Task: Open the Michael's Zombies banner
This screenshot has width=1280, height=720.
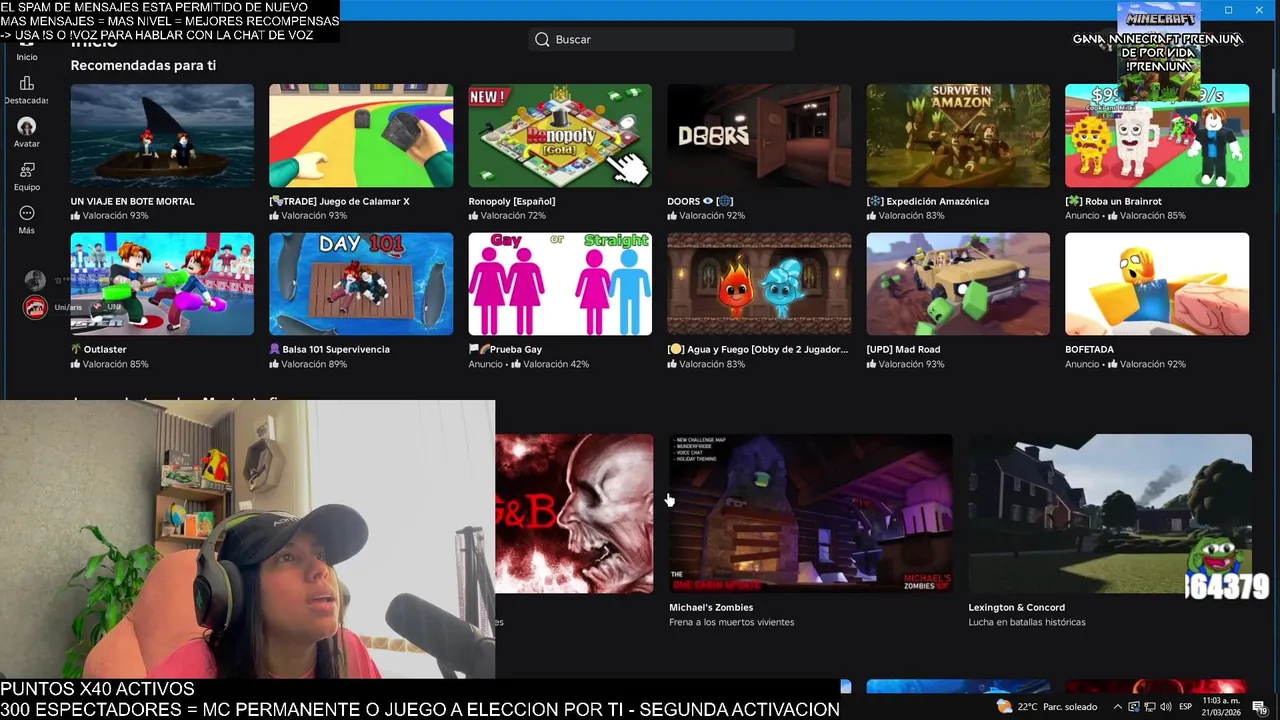Action: (810, 513)
